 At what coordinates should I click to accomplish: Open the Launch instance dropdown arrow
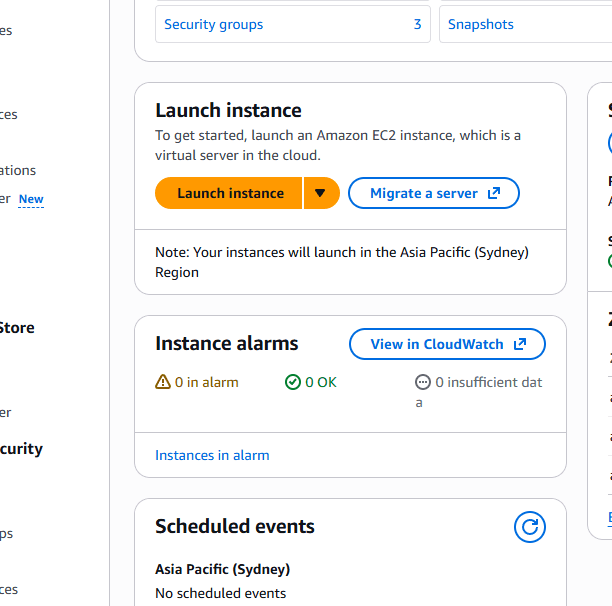point(322,193)
